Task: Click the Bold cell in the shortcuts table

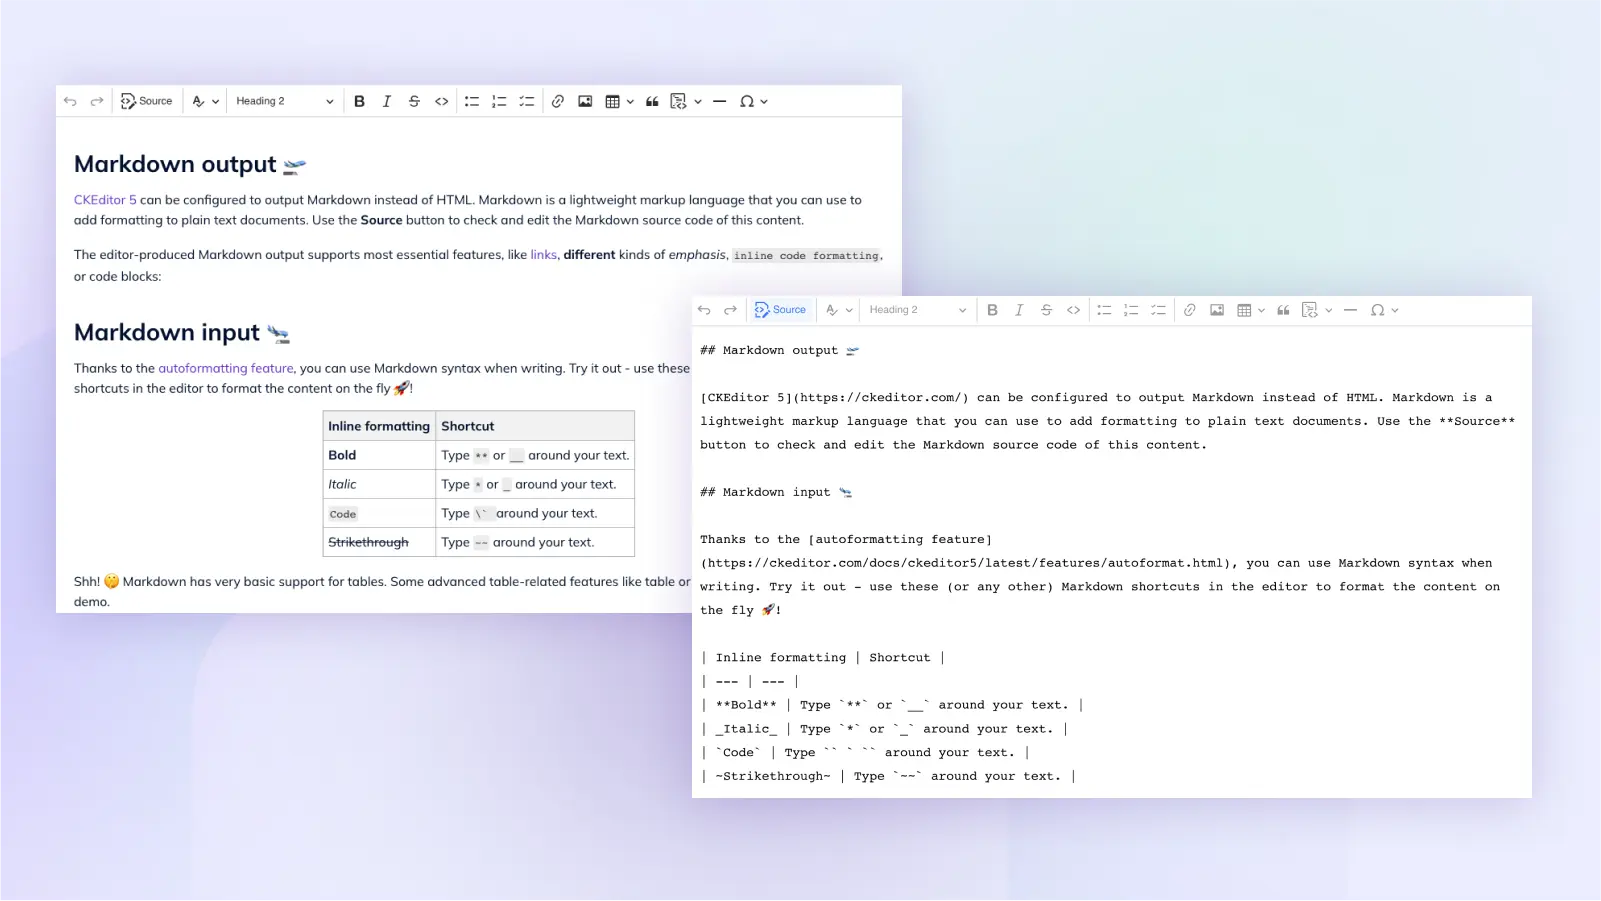Action: [x=343, y=455]
